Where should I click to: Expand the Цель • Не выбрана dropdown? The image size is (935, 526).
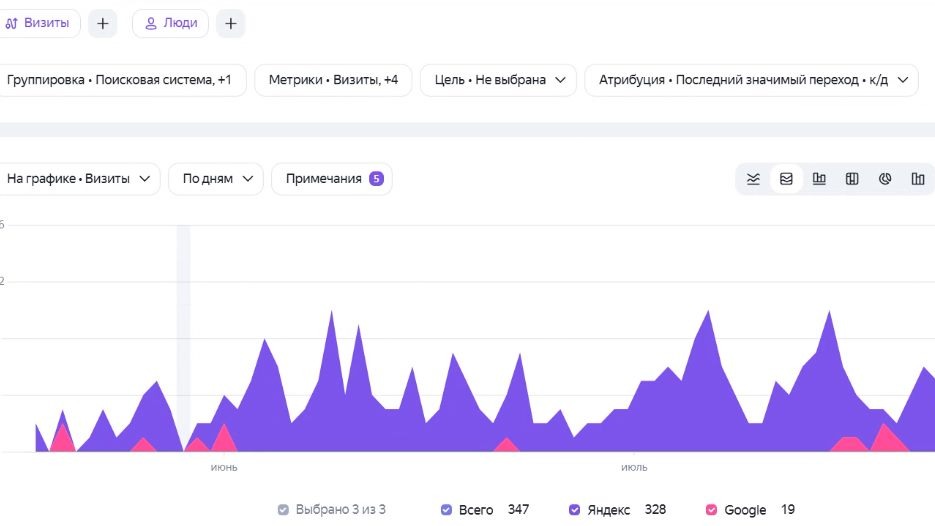pyautogui.click(x=499, y=80)
